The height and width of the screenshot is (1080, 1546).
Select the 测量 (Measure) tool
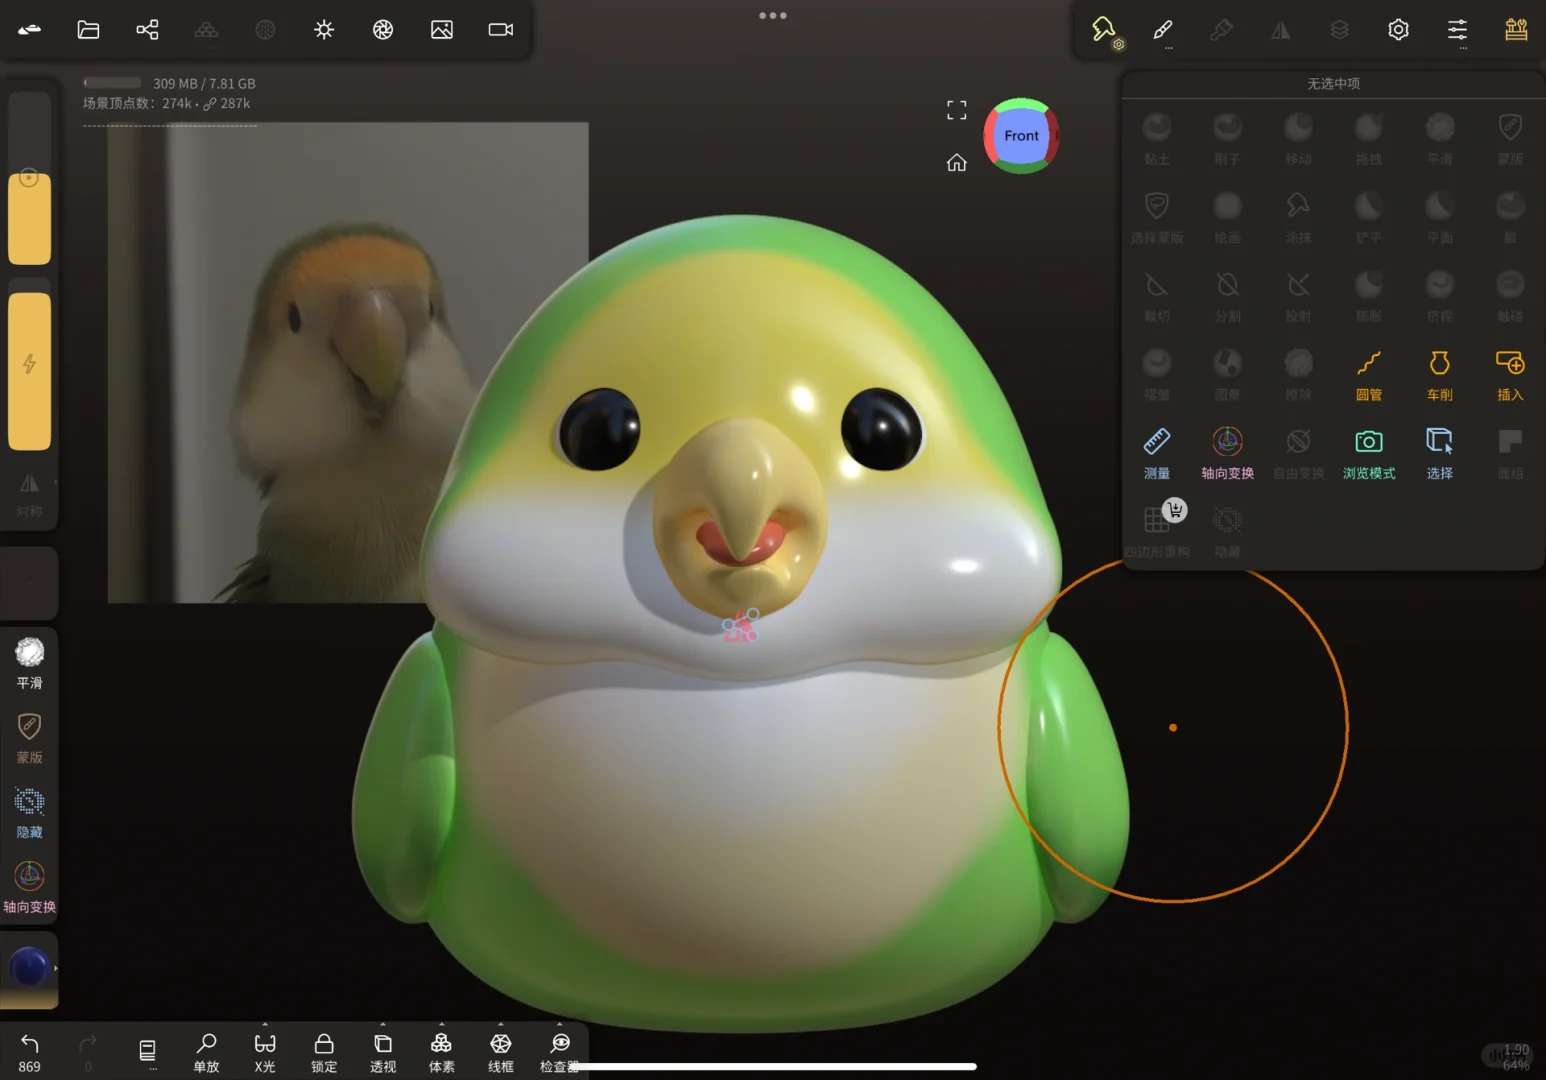(x=1157, y=452)
